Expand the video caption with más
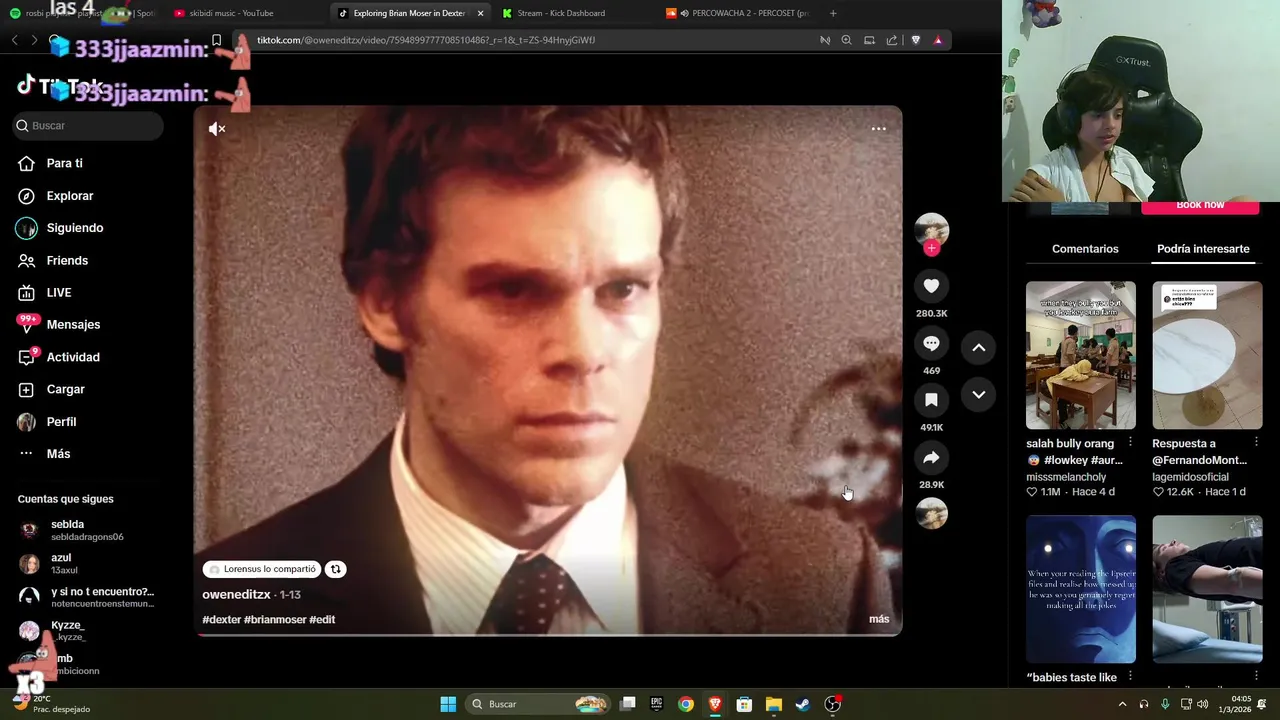Viewport: 1280px width, 720px height. [879, 619]
